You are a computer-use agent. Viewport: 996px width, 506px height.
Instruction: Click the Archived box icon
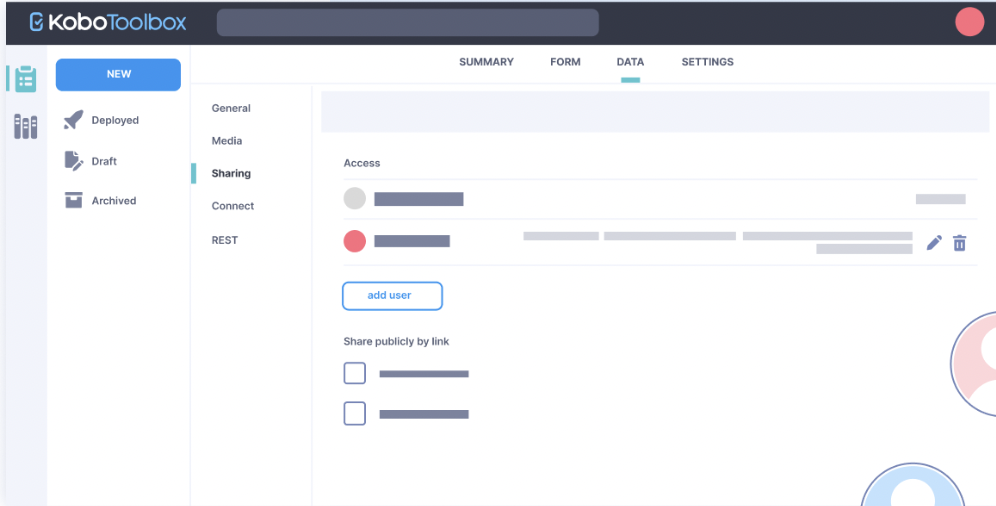pos(74,200)
